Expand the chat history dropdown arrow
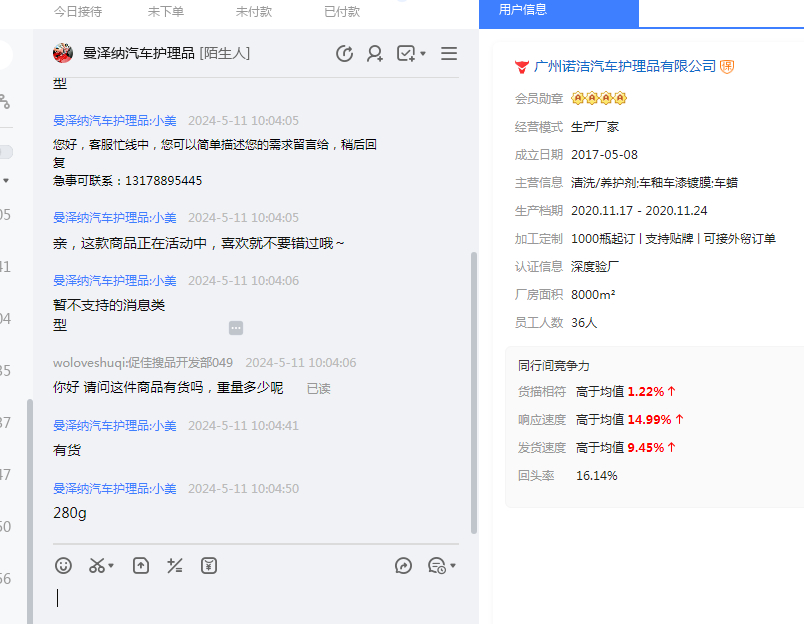Screen dimensions: 804x624 453,566
